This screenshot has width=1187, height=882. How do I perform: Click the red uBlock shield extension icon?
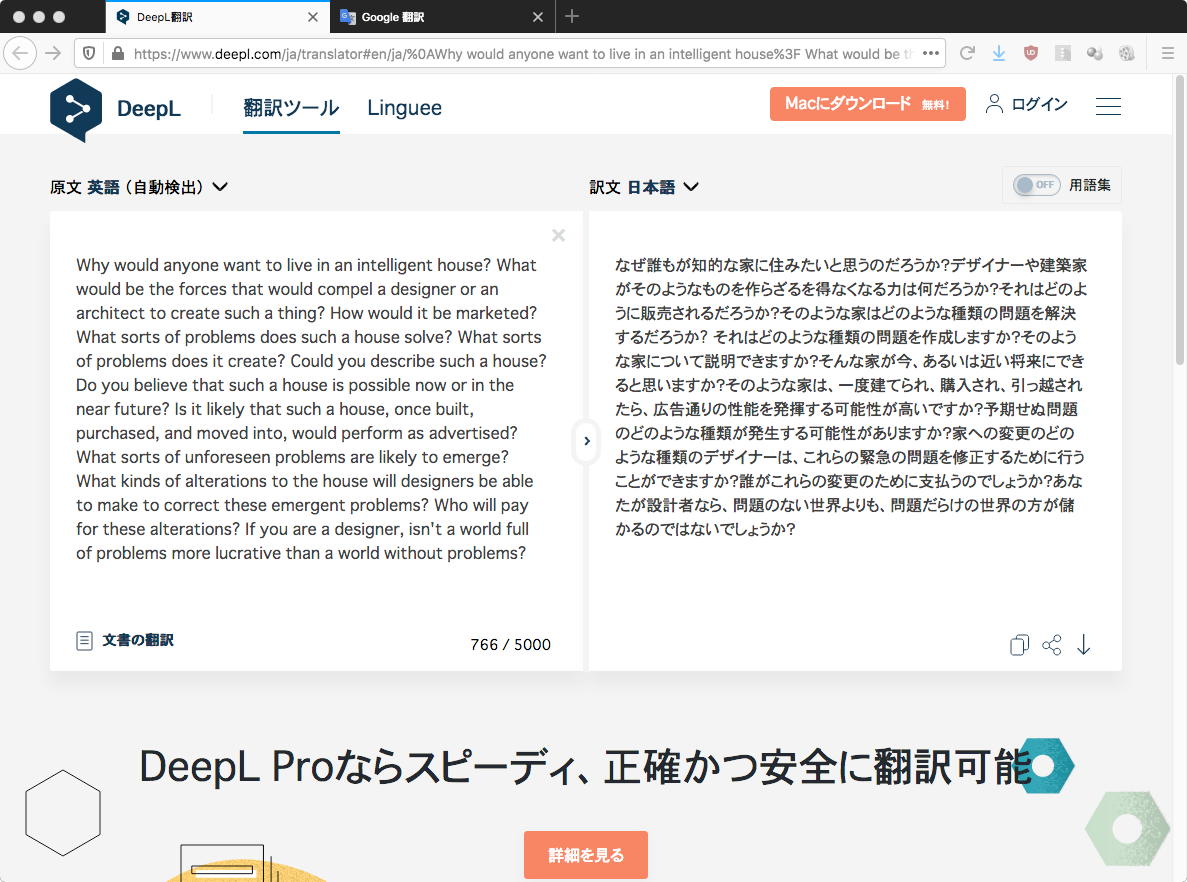(x=1030, y=53)
